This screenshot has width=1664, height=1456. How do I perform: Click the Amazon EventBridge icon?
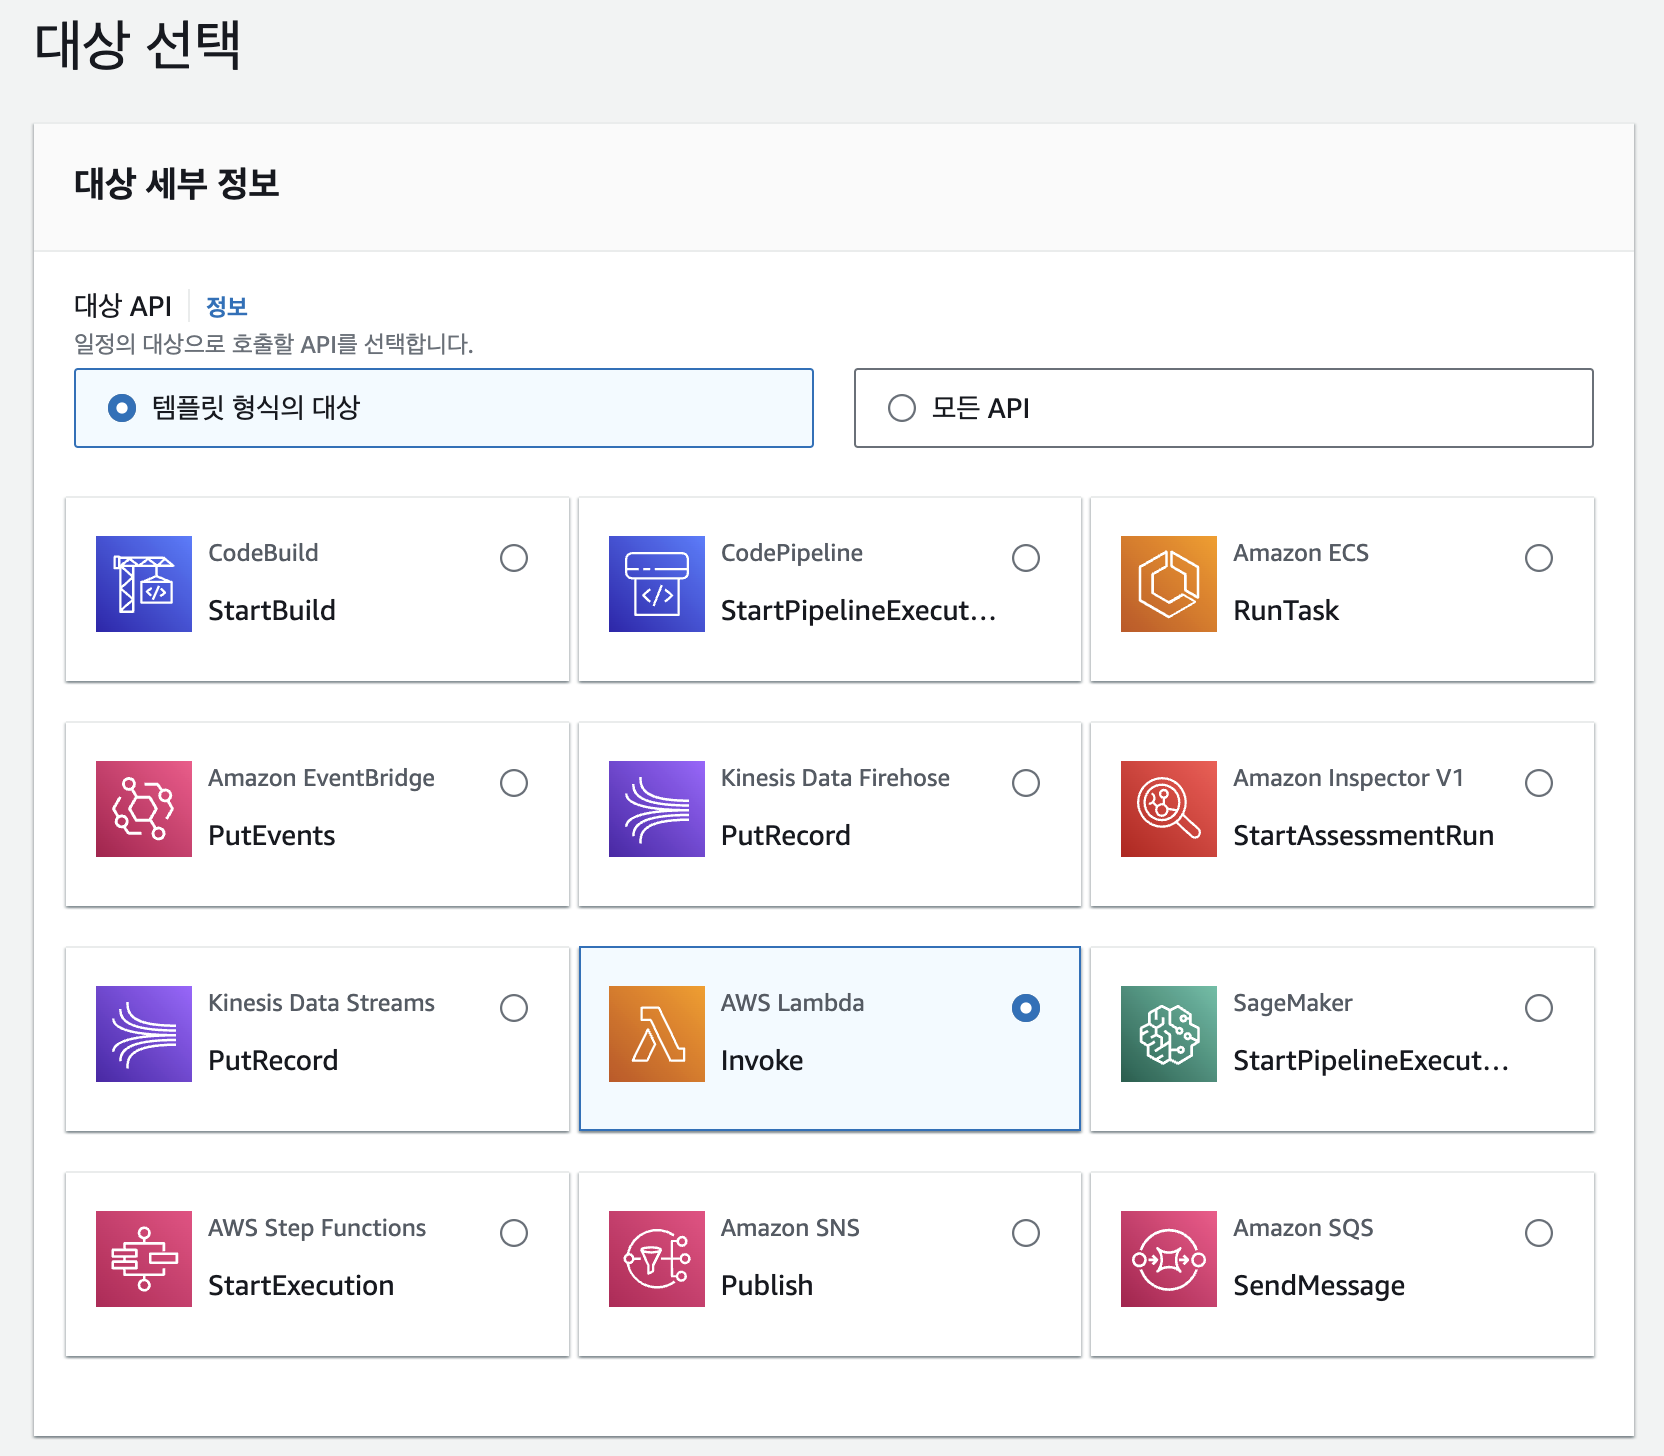144,809
